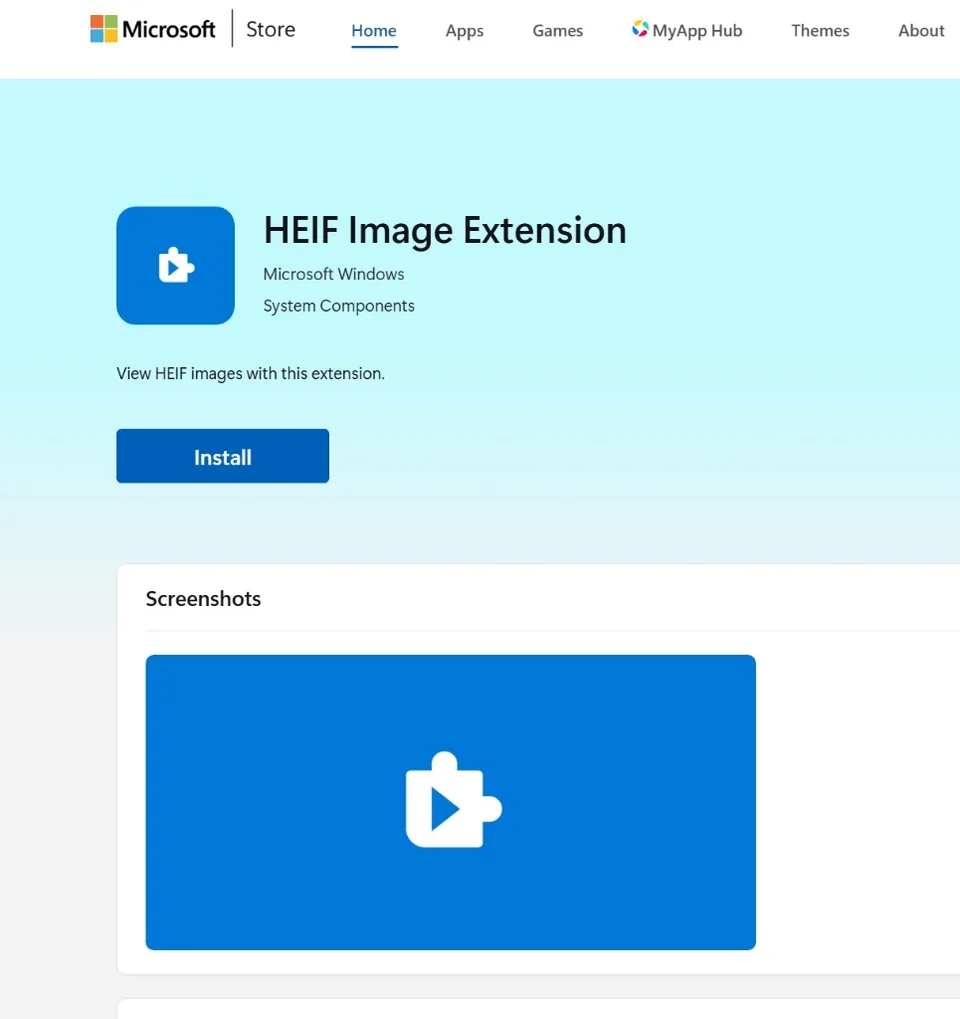Click the Microsoft logo in the header
Image resolution: width=960 pixels, height=1019 pixels.
click(x=153, y=29)
